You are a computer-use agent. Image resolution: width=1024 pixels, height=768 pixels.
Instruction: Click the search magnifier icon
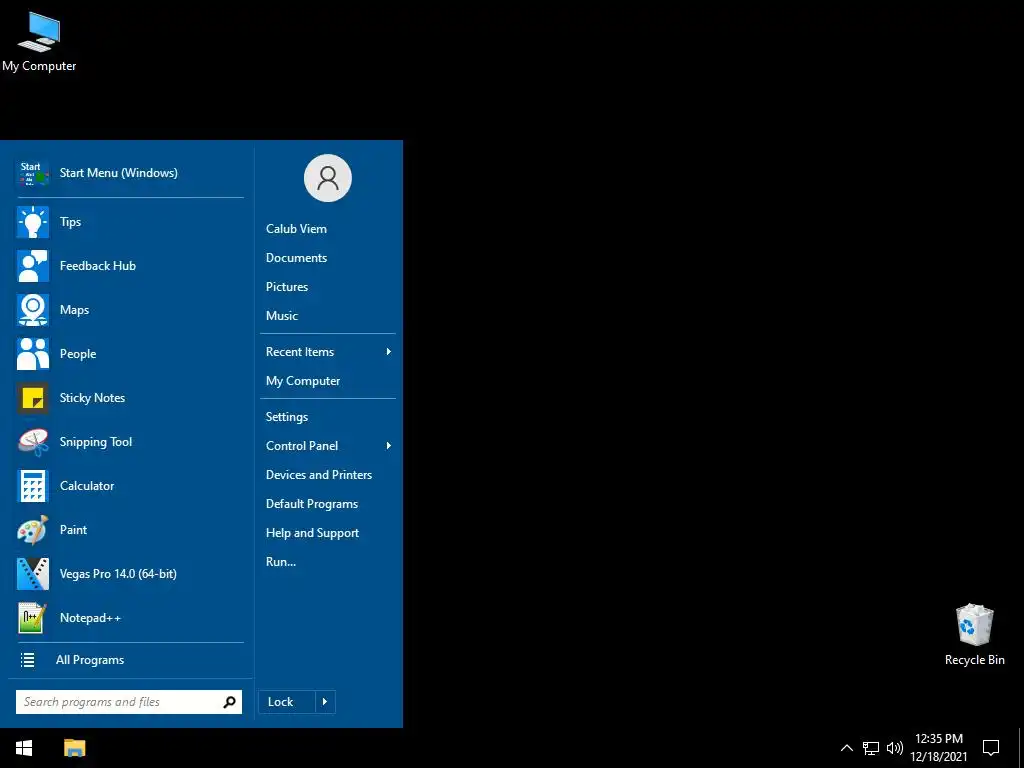[229, 702]
